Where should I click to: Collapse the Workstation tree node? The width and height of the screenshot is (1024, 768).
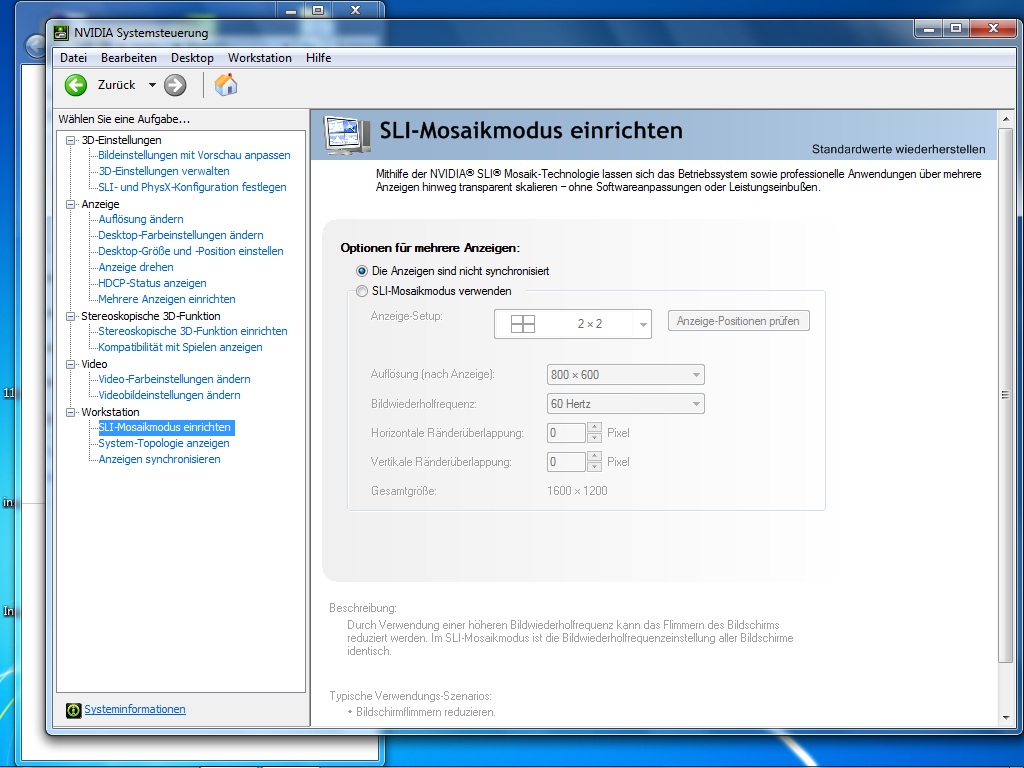click(71, 413)
